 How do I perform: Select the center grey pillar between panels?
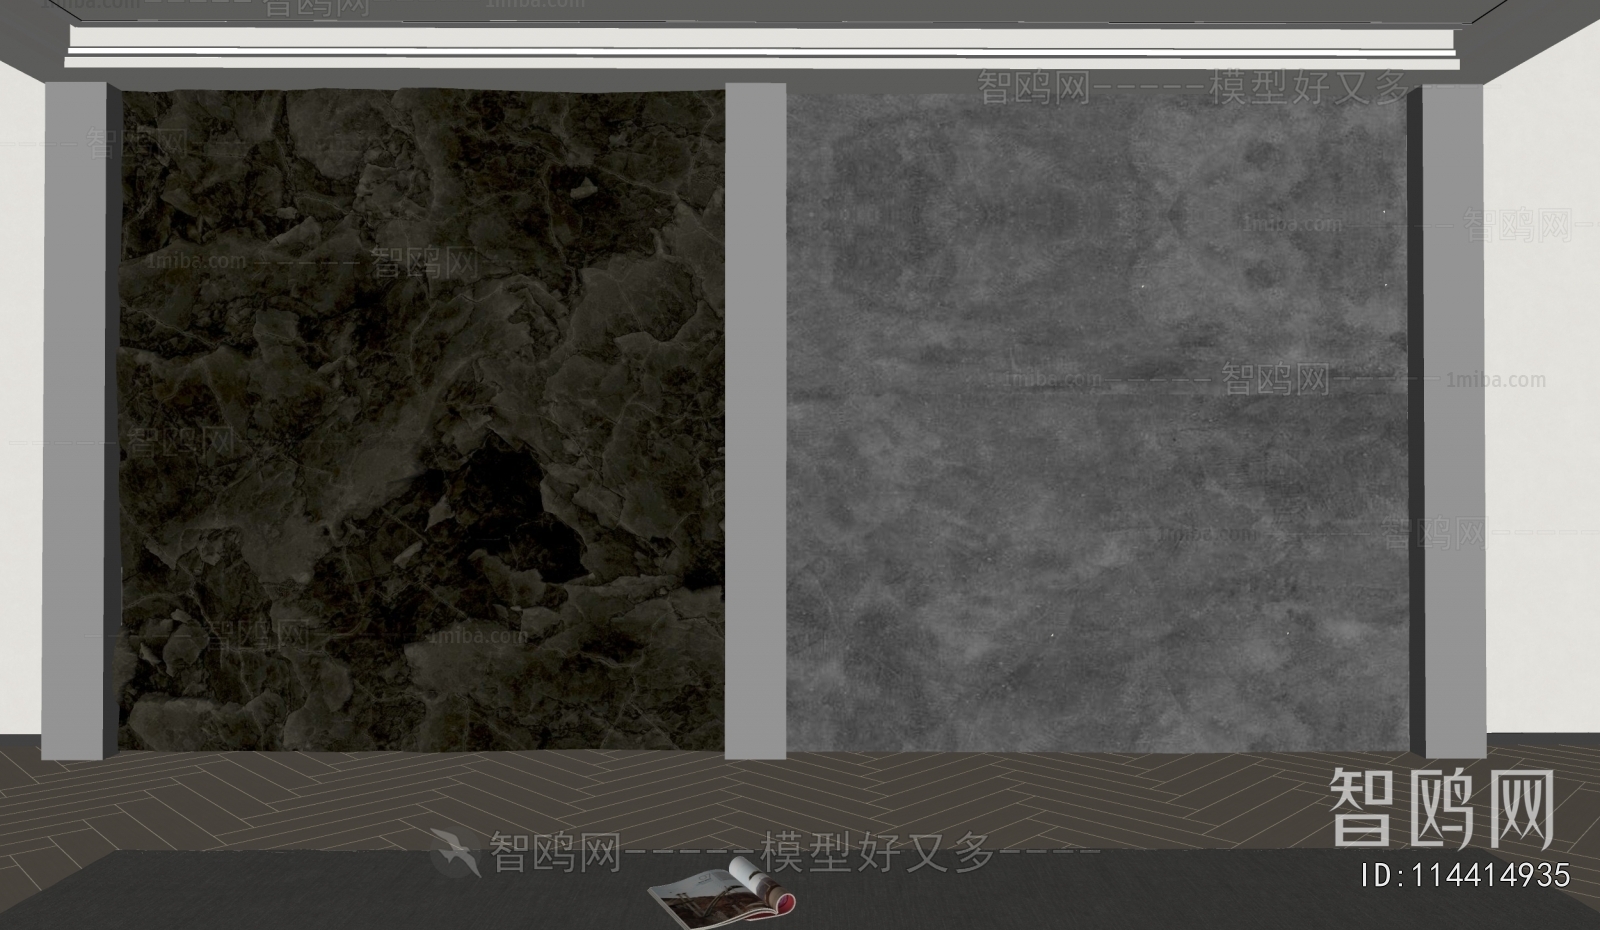pos(755,420)
